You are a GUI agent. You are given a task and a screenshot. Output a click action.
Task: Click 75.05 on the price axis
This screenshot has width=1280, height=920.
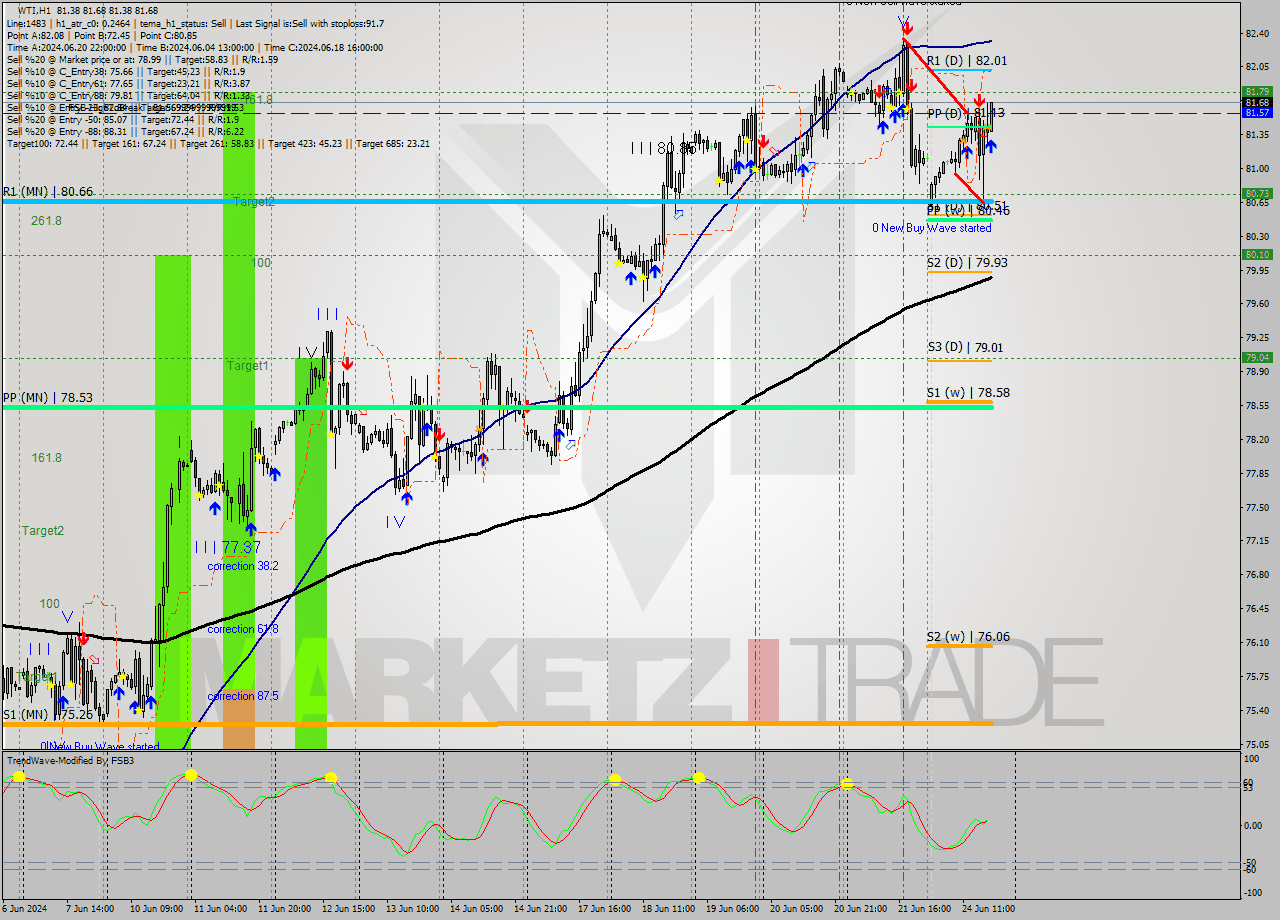pos(1257,745)
